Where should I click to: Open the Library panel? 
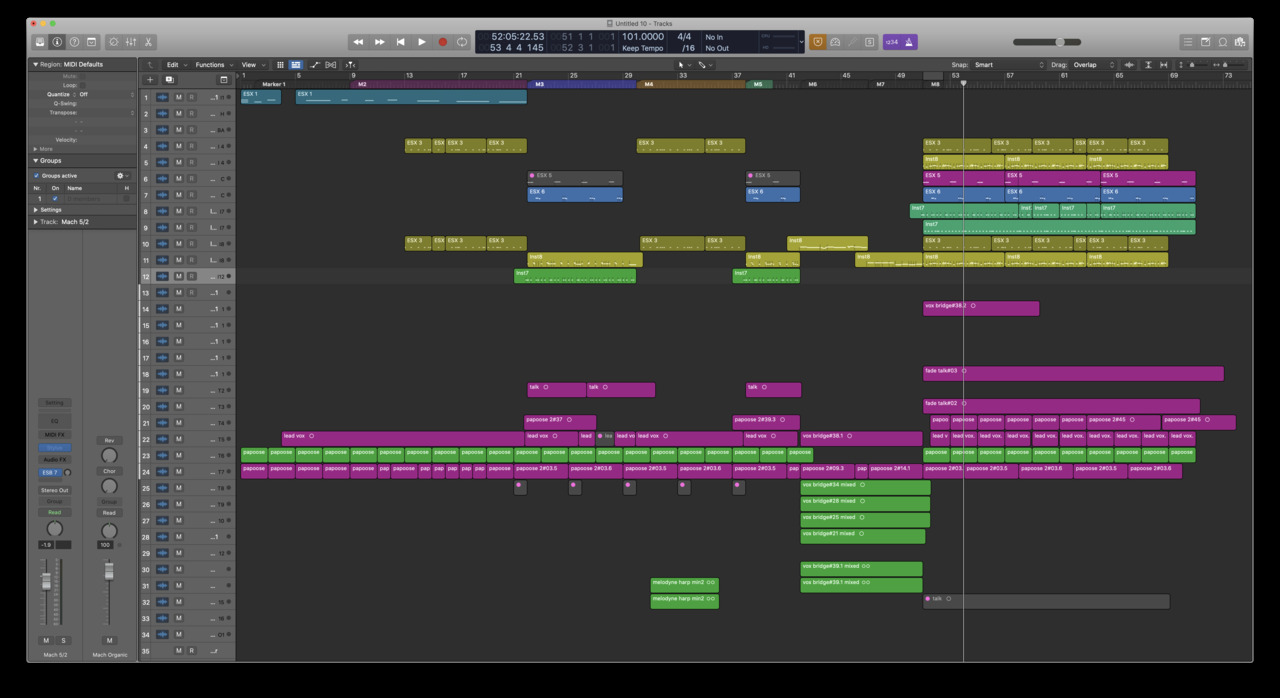tap(40, 42)
